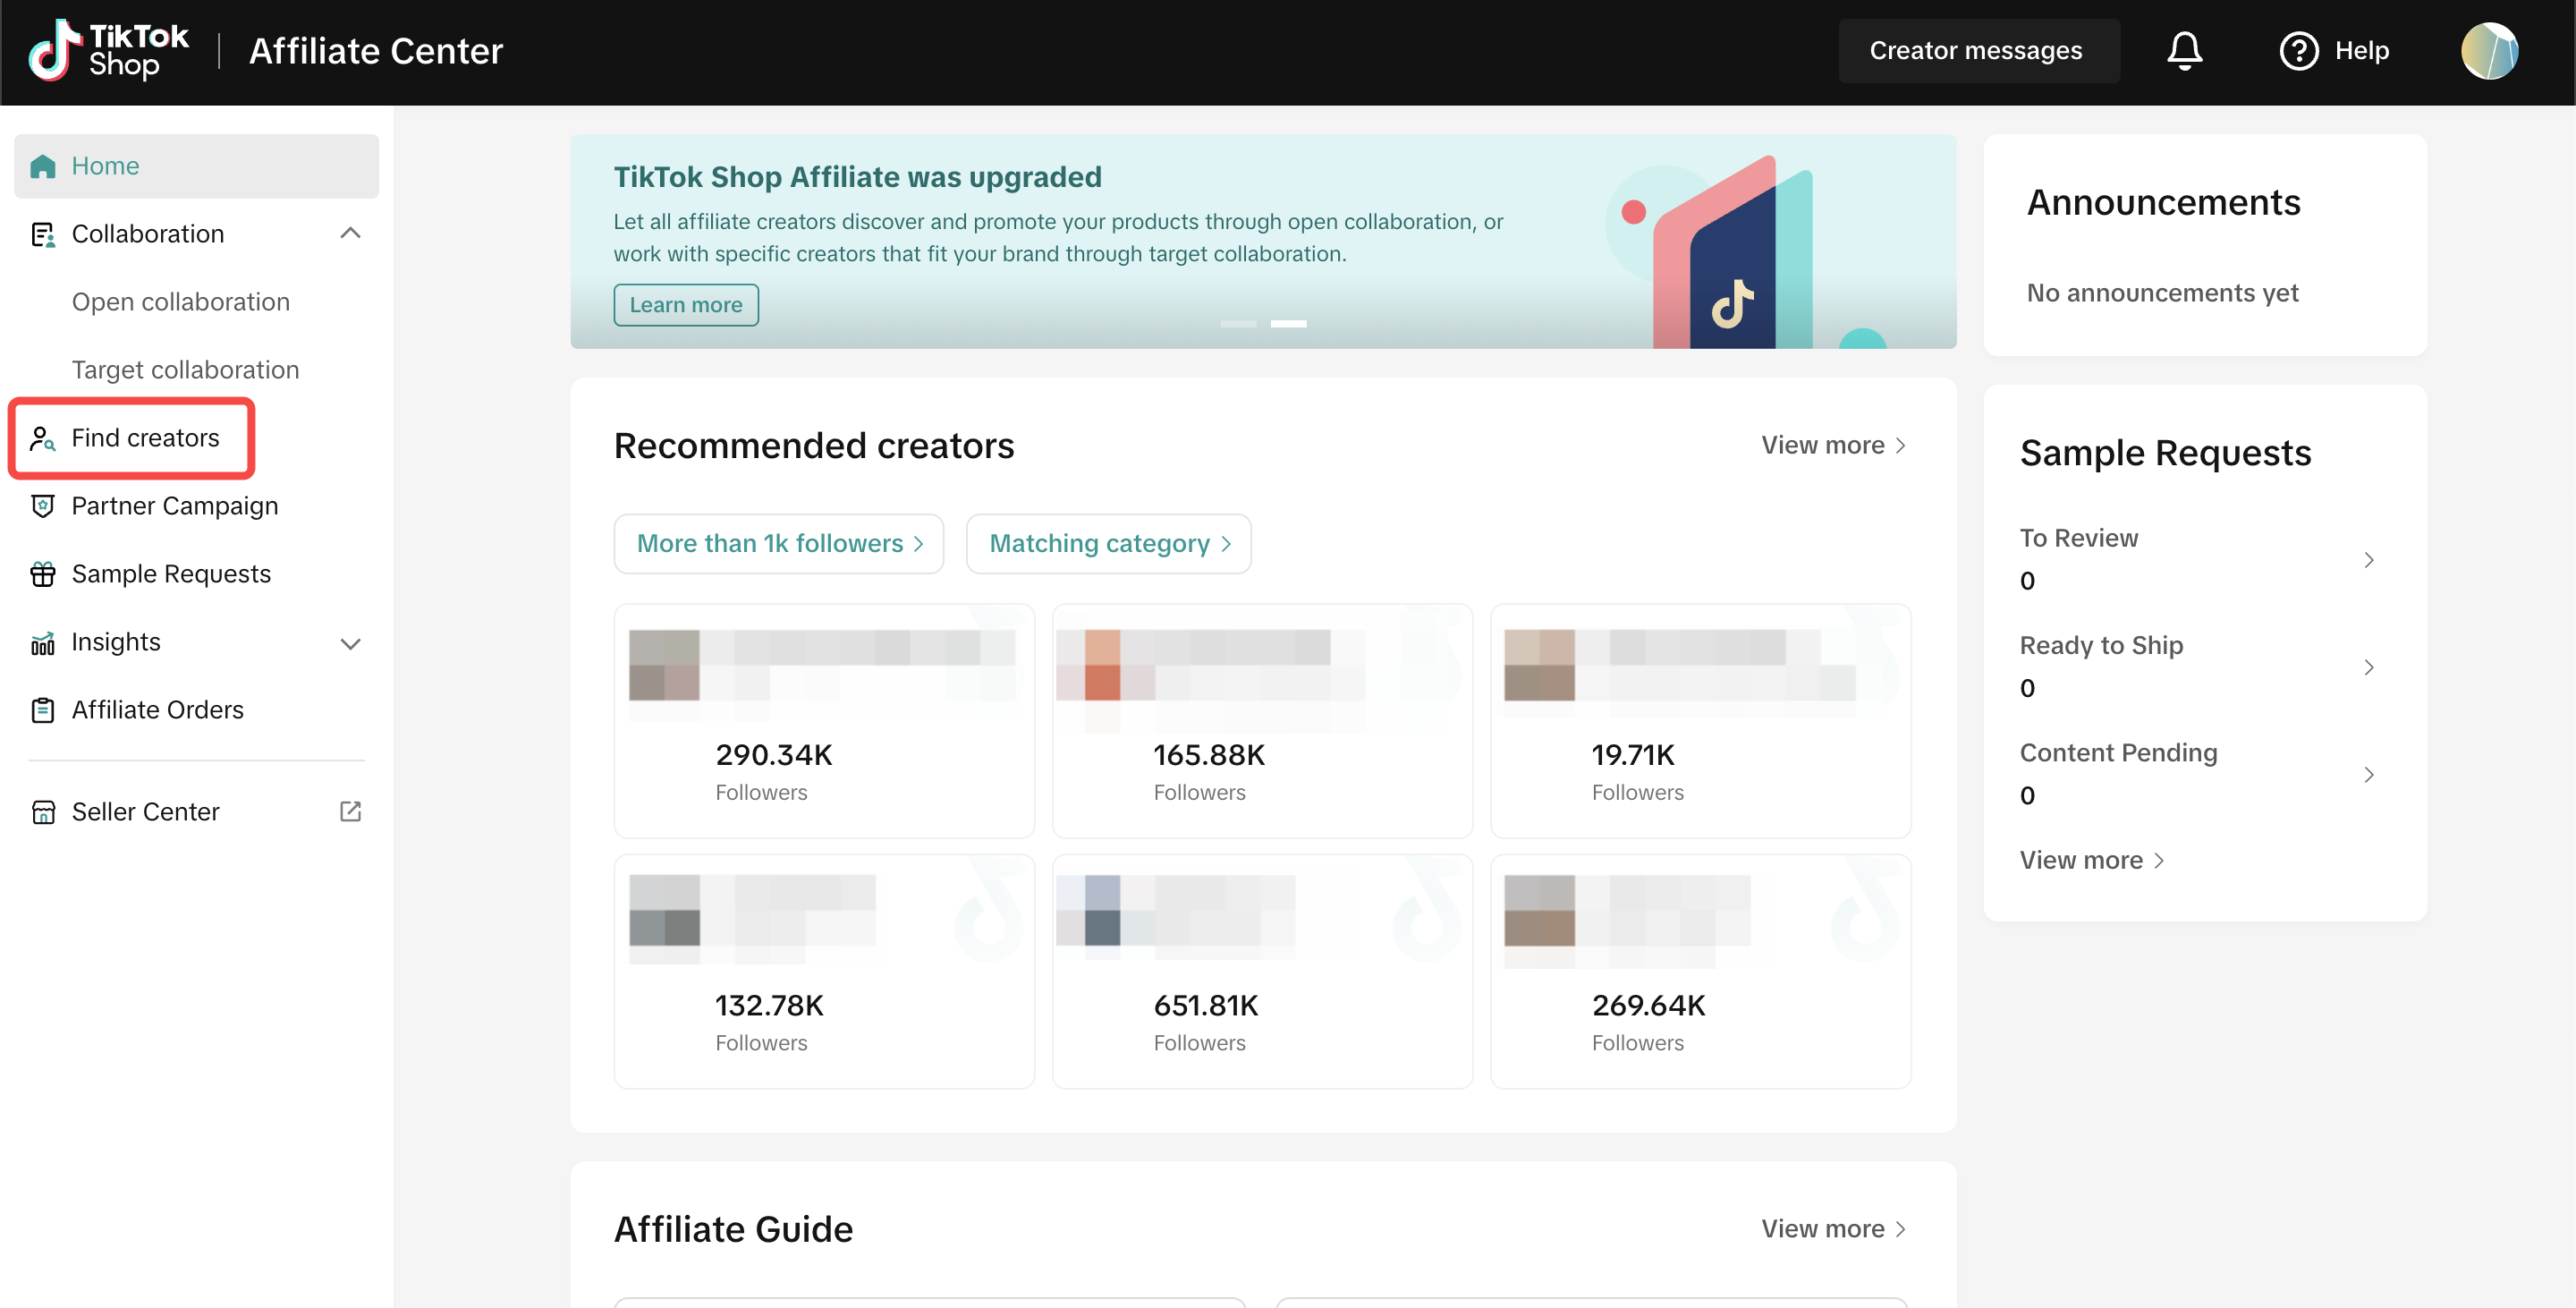Image resolution: width=2576 pixels, height=1308 pixels.
Task: Click the Partner Campaign shield icon
Action: pyautogui.click(x=43, y=506)
